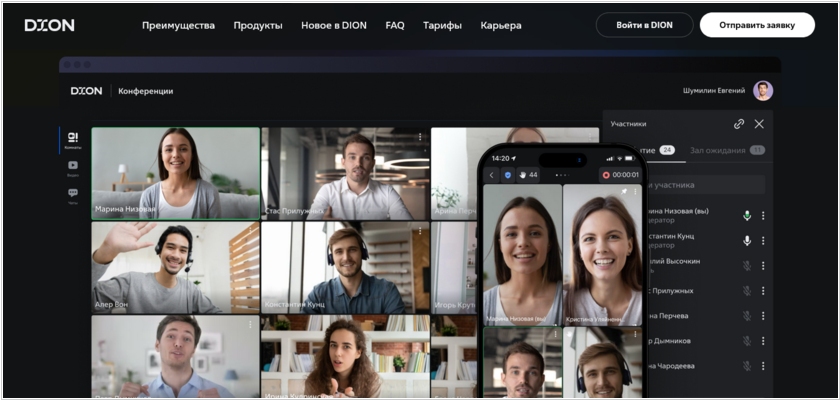Select the Марина Низовая video tile in the grid

(176, 173)
